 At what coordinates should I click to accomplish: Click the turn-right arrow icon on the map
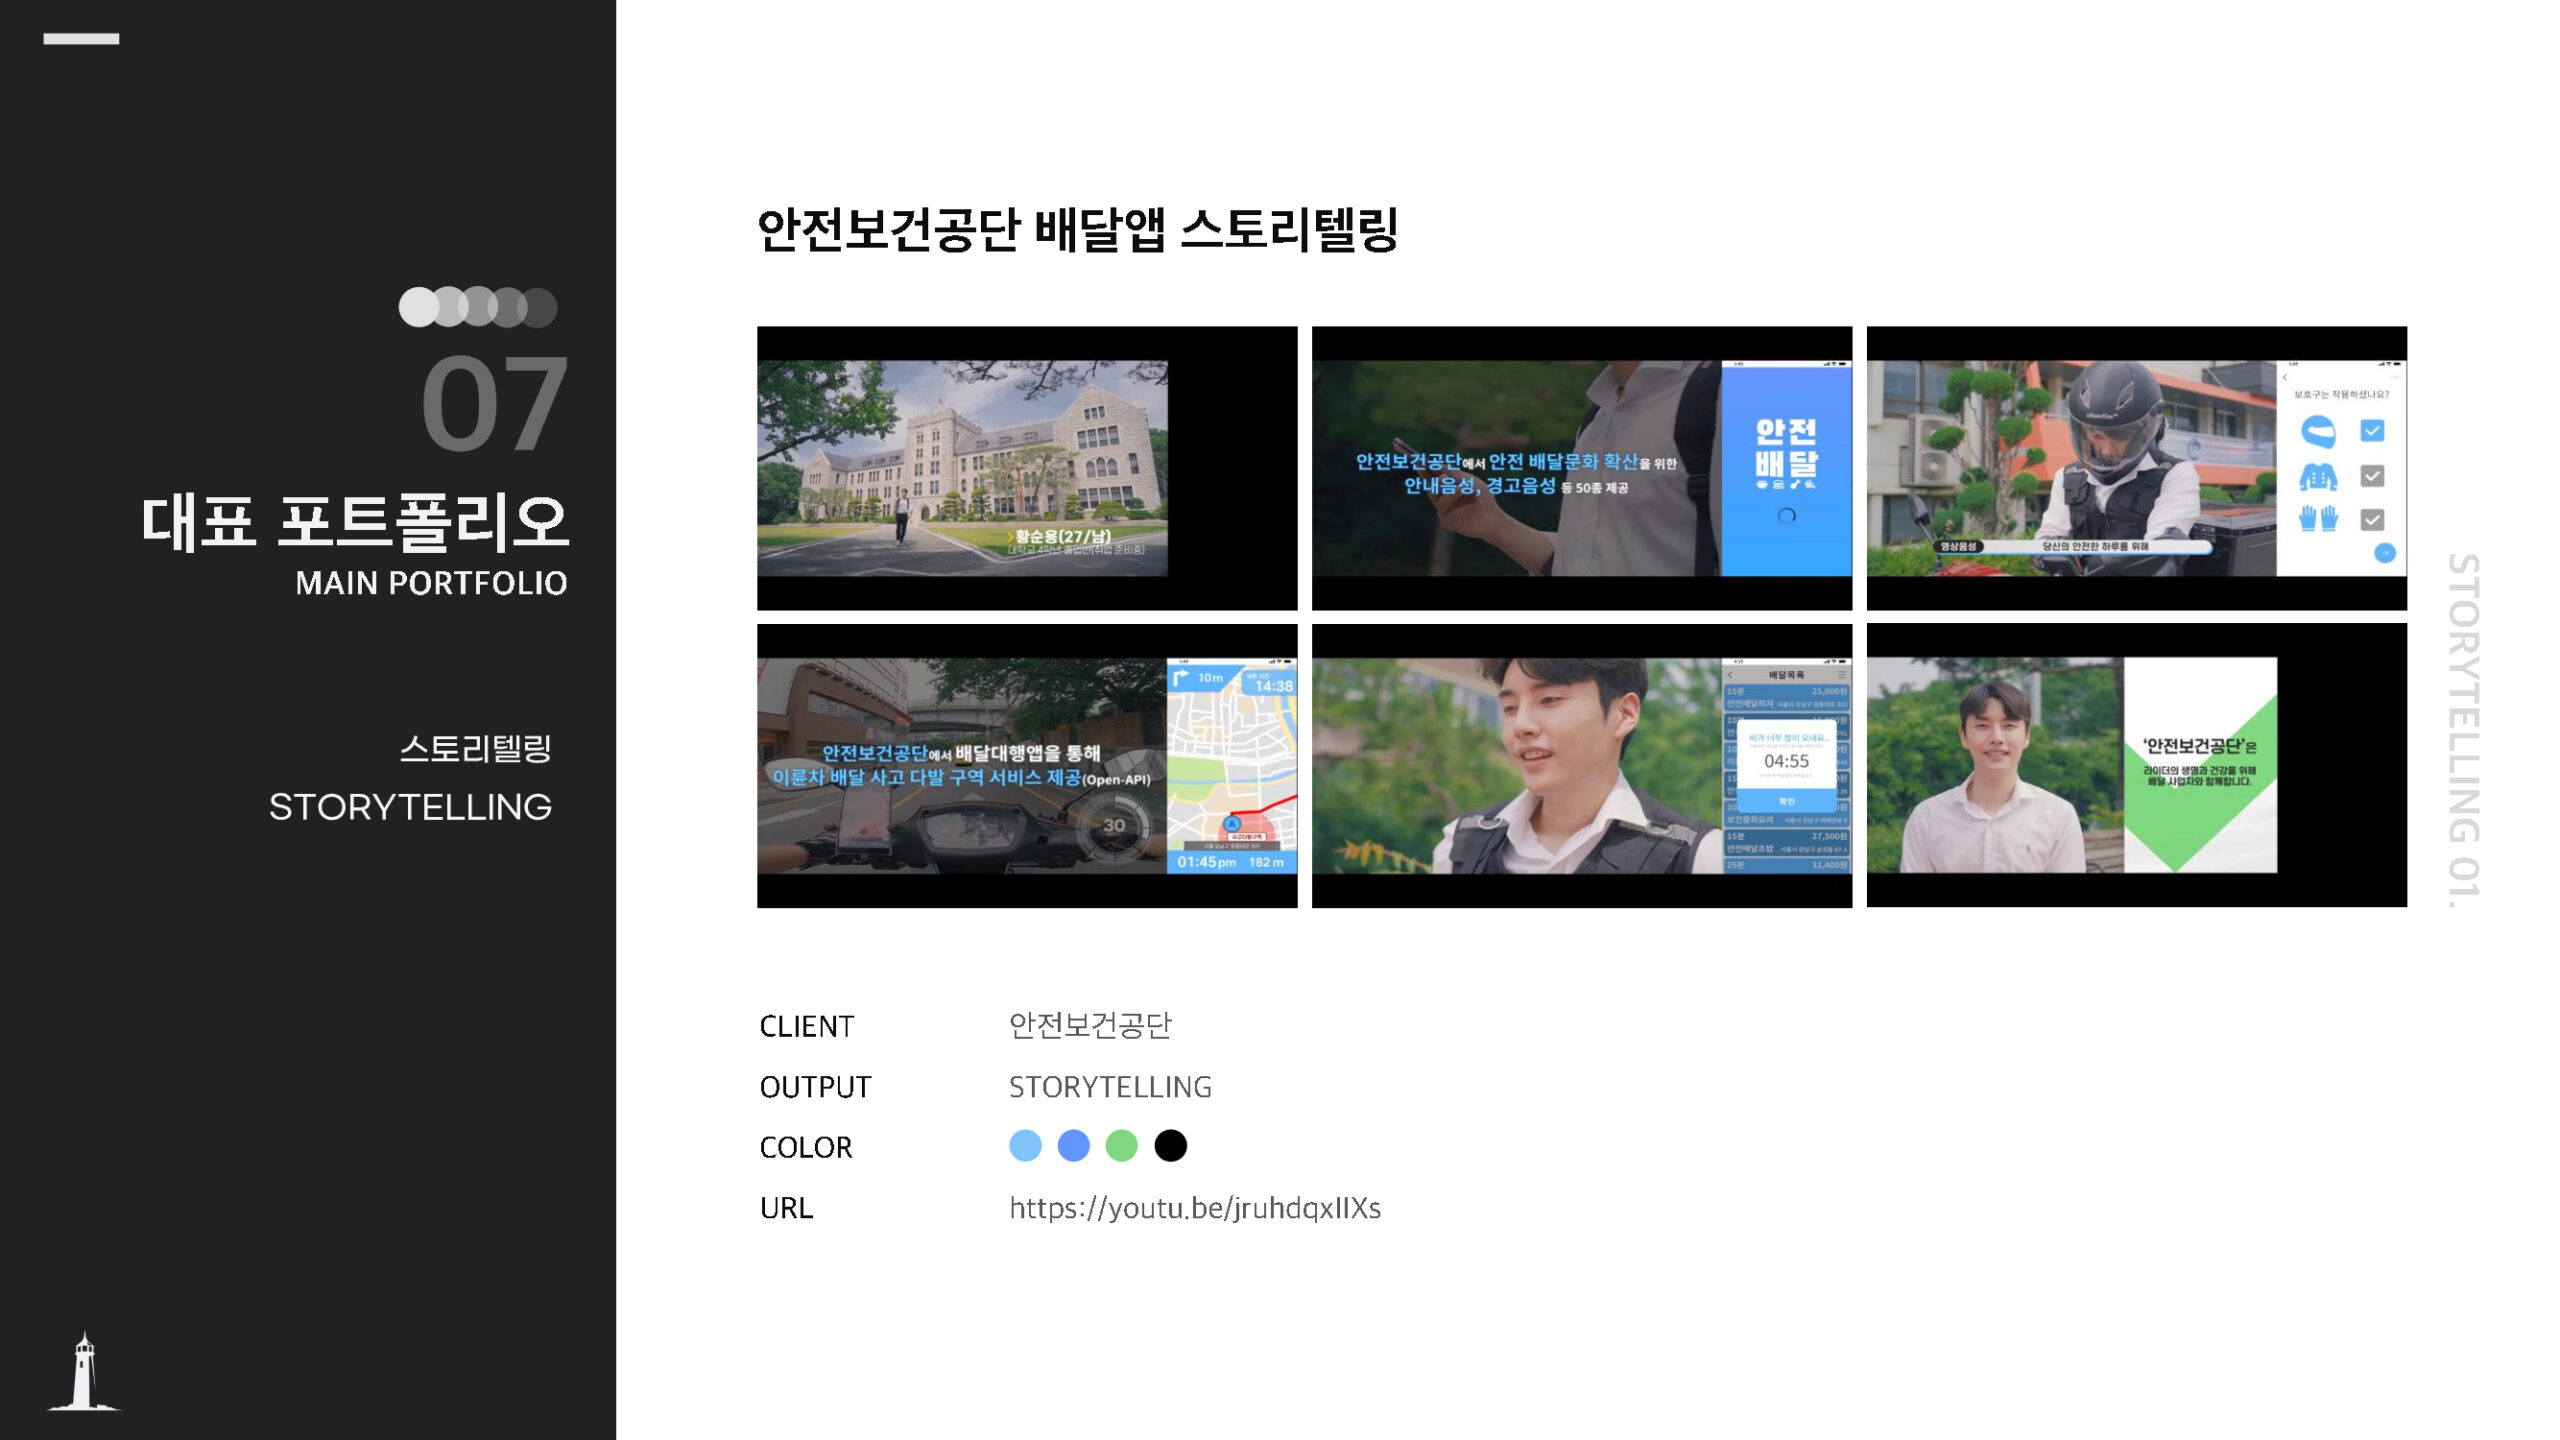pyautogui.click(x=1181, y=678)
